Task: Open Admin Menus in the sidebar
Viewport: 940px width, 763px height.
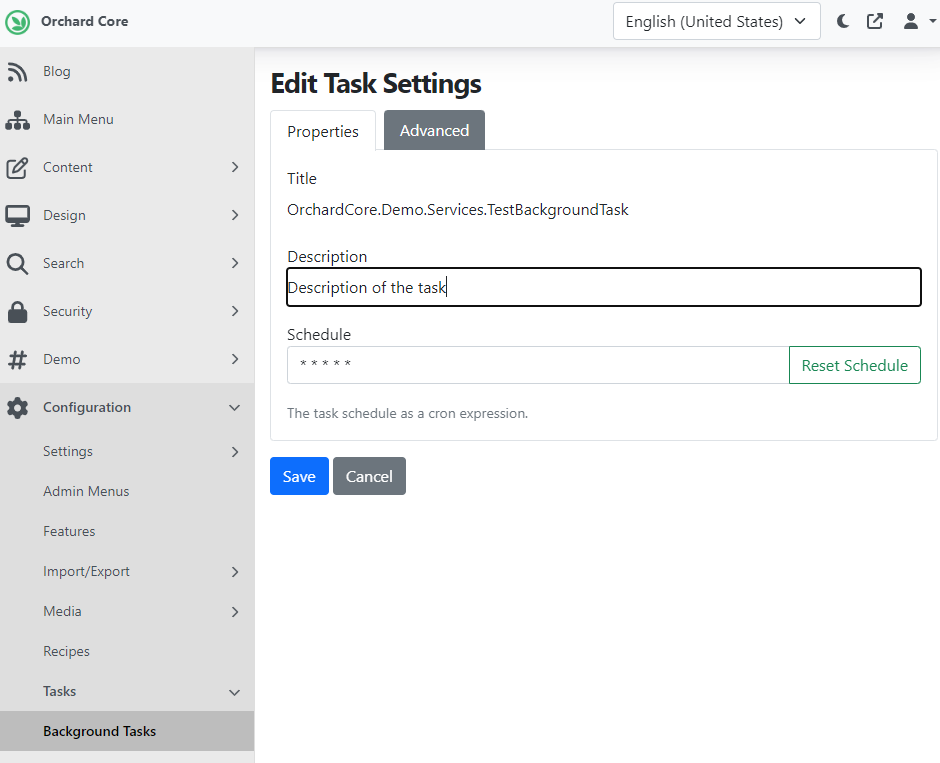Action: pyautogui.click(x=86, y=491)
